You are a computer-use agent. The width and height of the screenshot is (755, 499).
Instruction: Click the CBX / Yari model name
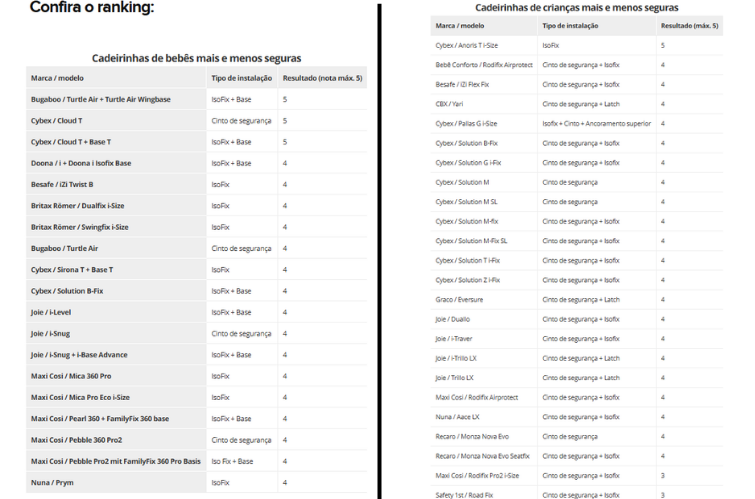tap(449, 104)
